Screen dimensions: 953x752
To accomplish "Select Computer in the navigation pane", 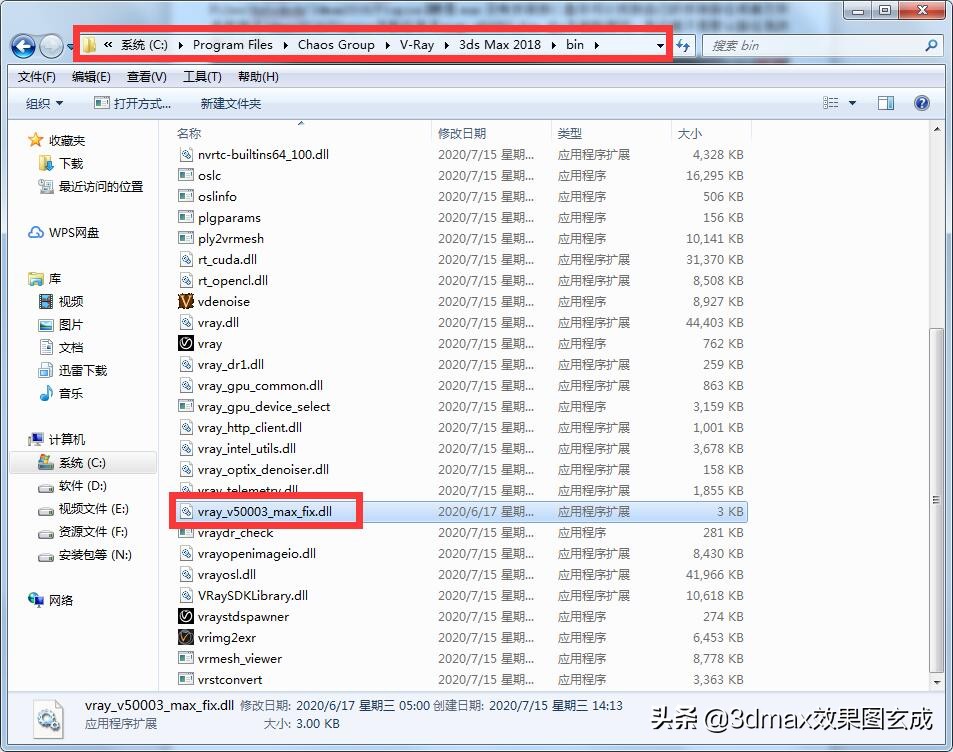I will click(57, 439).
